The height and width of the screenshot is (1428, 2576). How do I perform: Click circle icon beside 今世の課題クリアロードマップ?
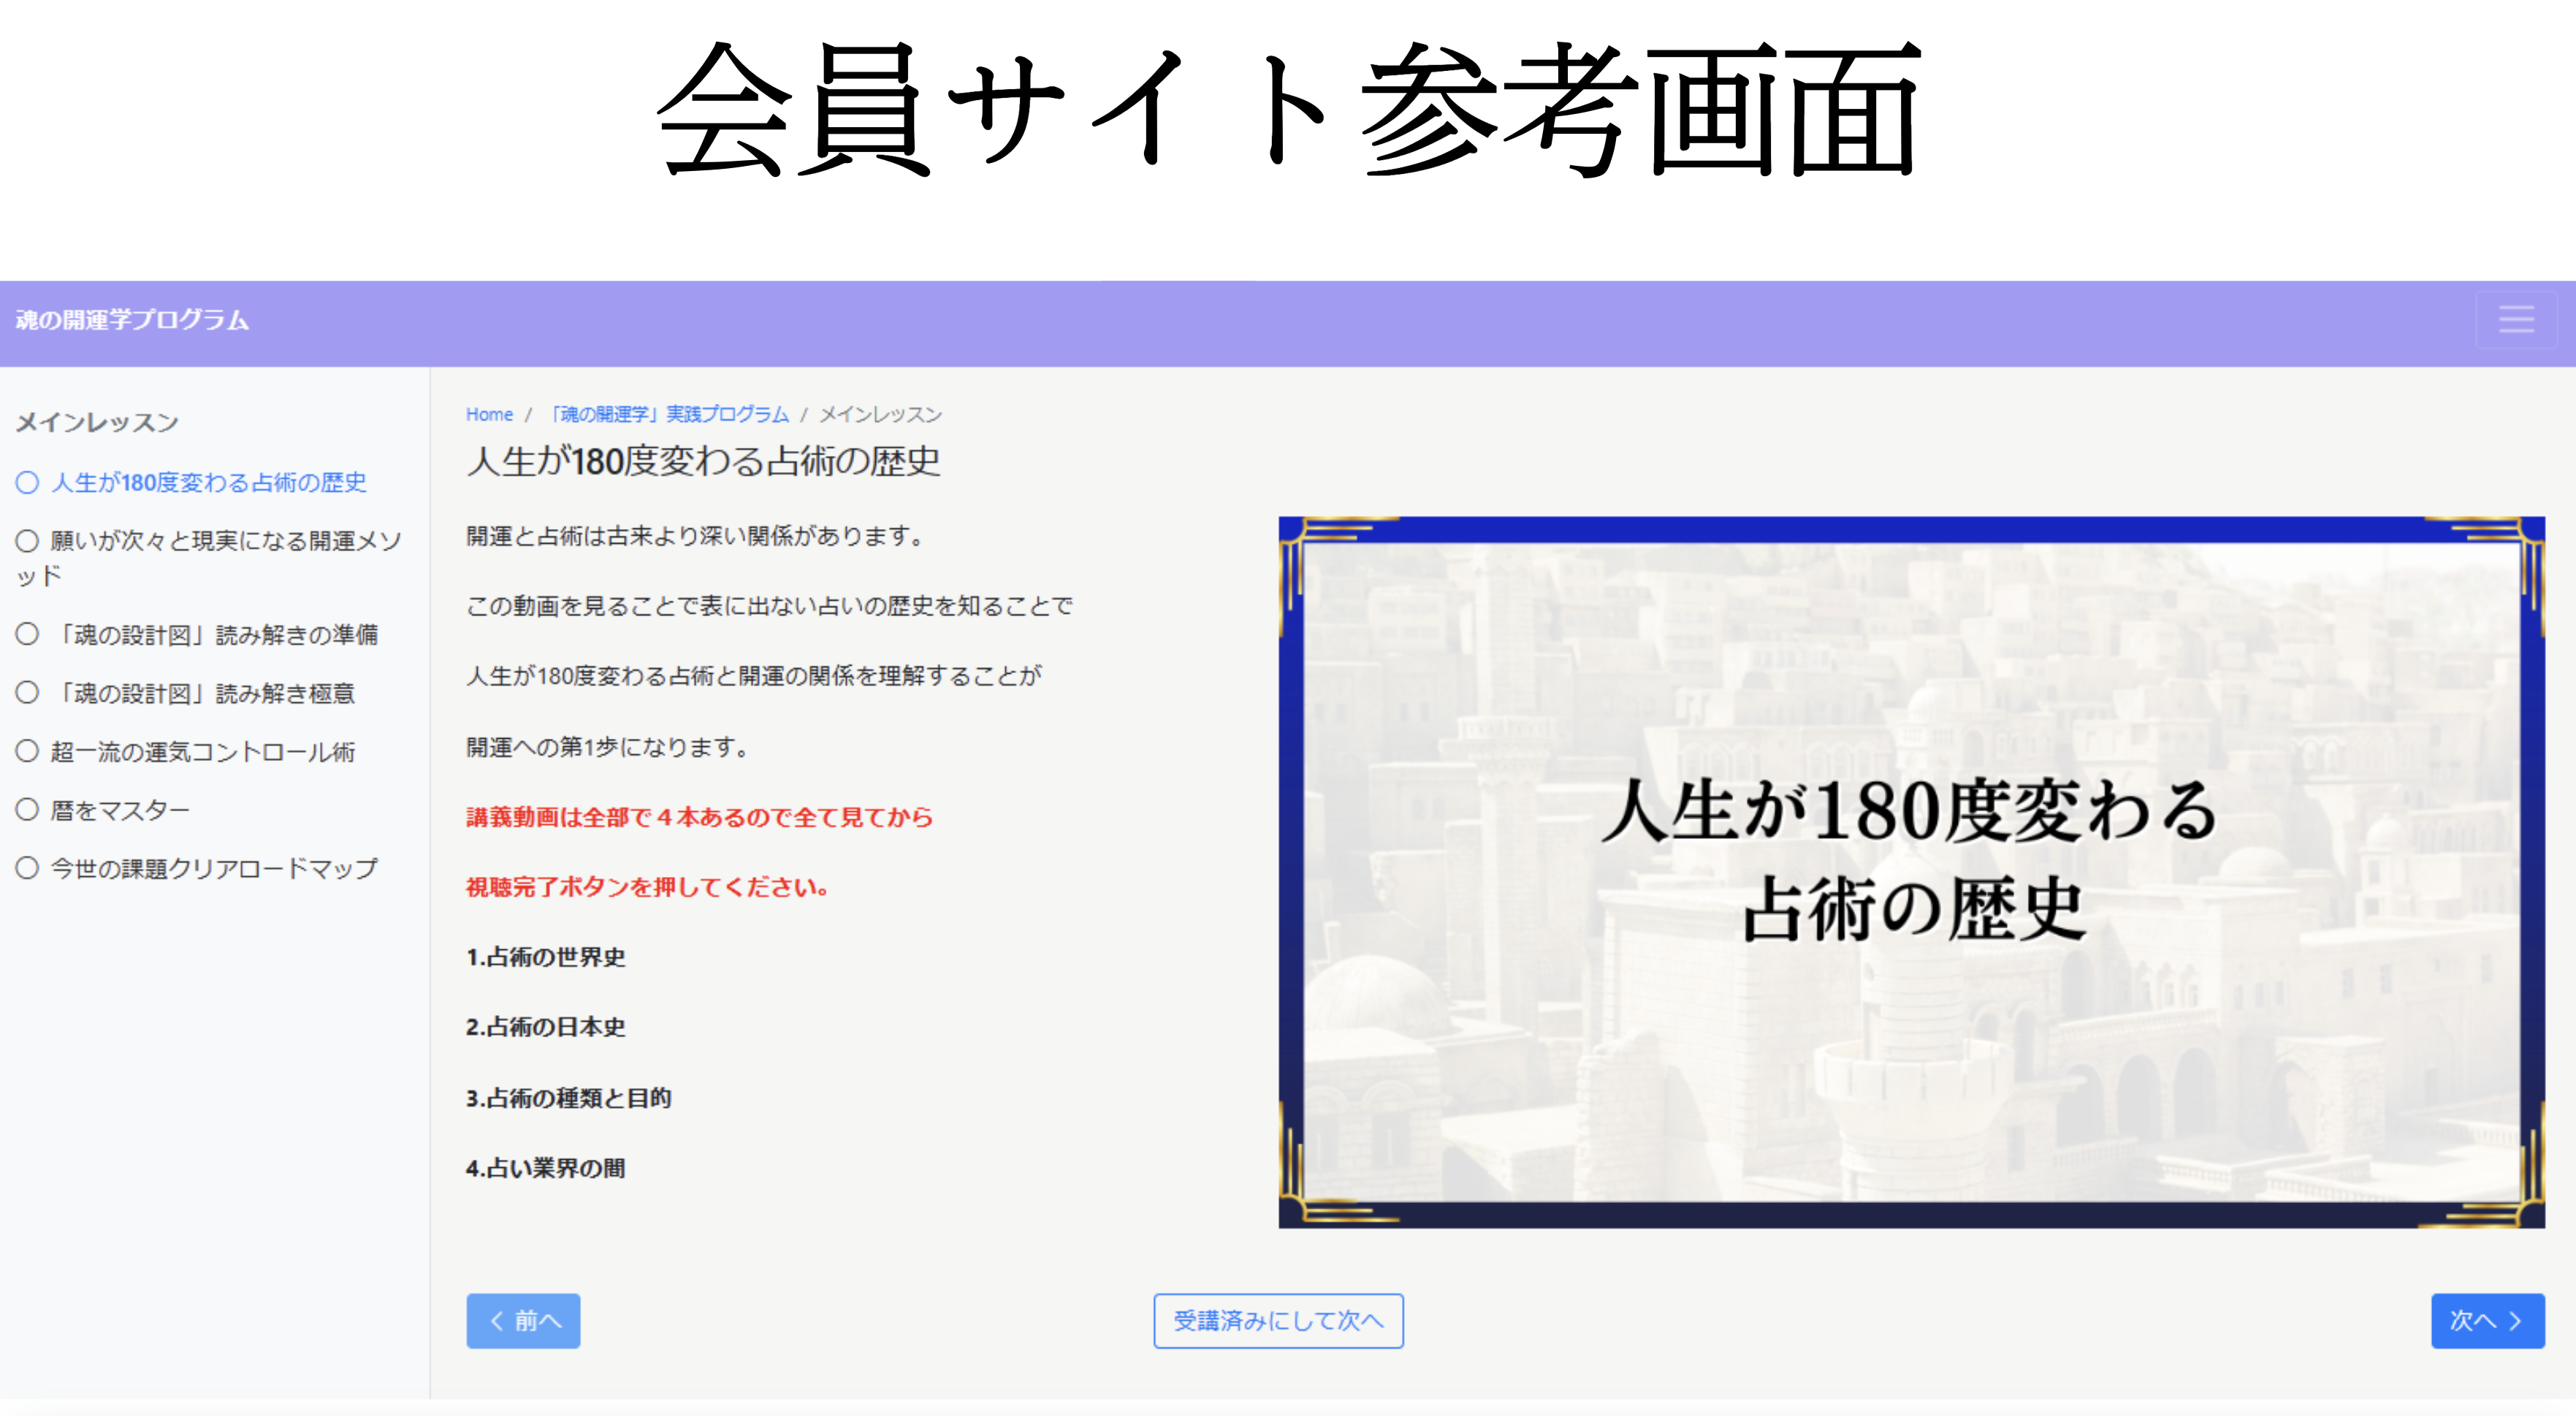pyautogui.click(x=27, y=868)
